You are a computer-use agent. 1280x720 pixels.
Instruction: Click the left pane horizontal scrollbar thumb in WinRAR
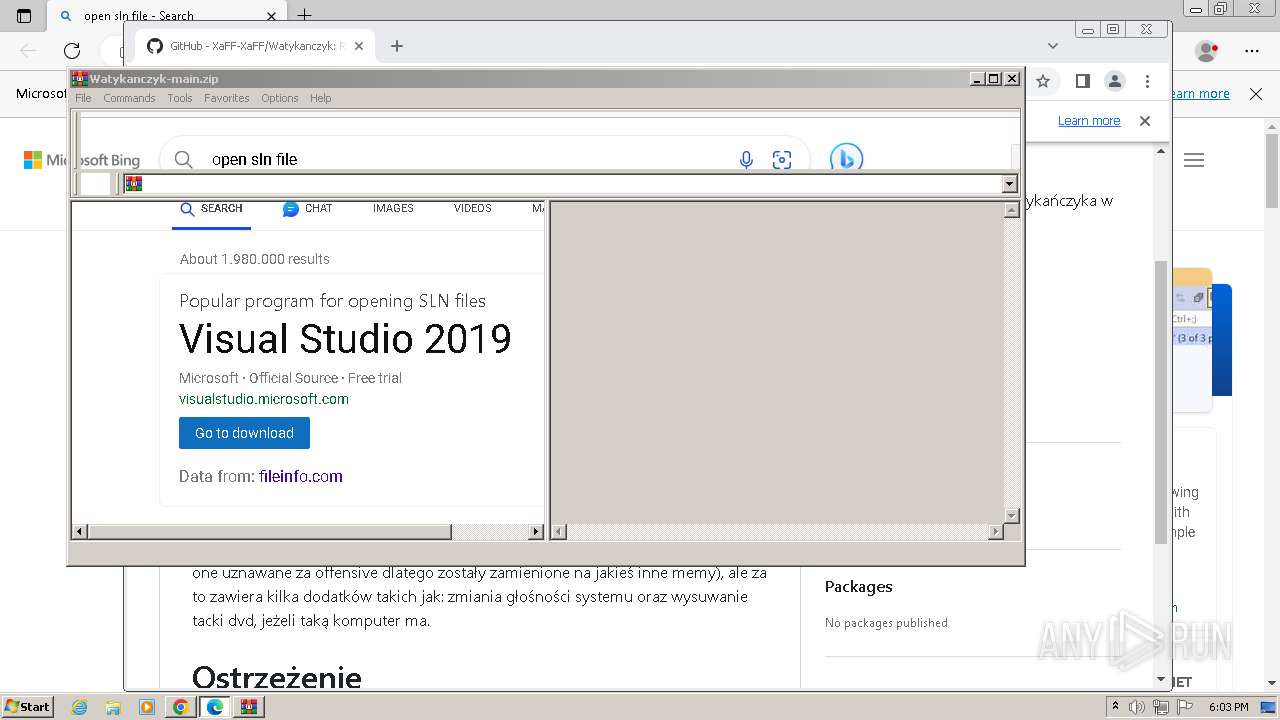tap(270, 532)
